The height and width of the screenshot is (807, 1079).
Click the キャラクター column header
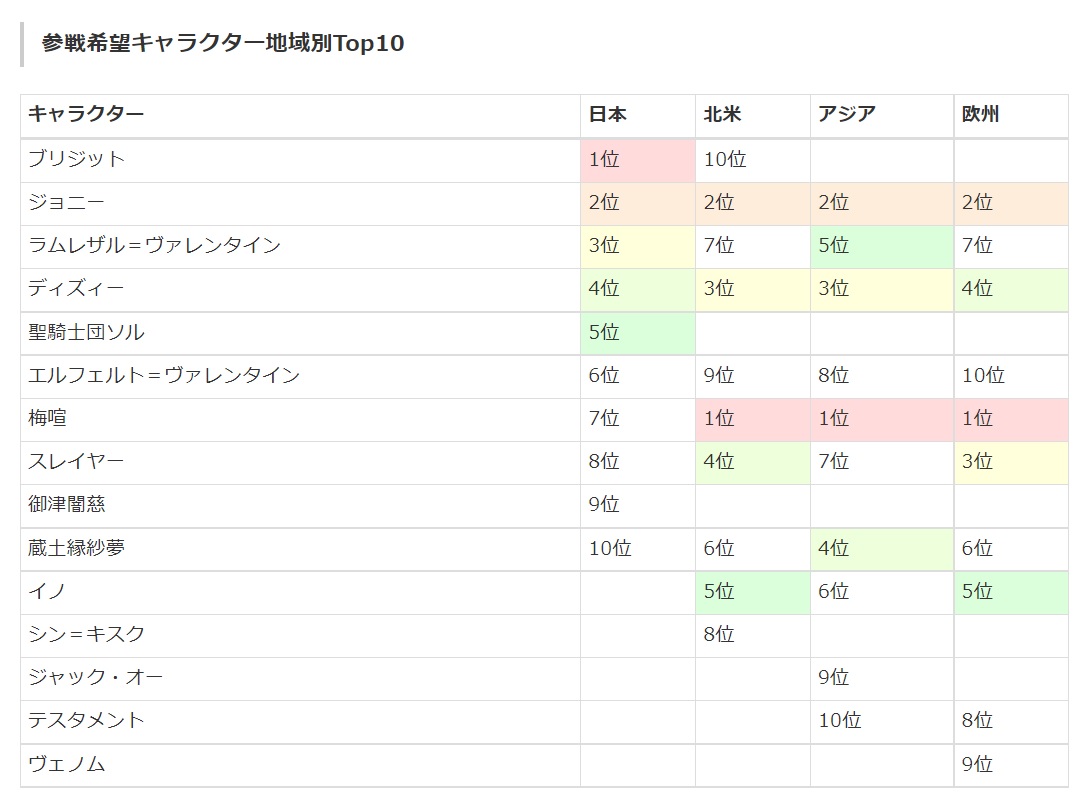[86, 115]
